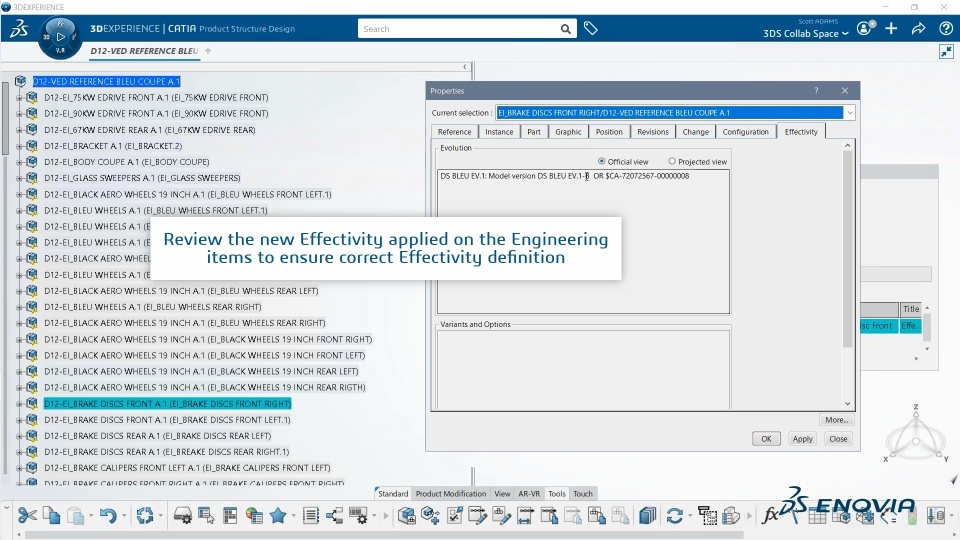Click the tag icon beside search box
The image size is (960, 540).
[590, 28]
